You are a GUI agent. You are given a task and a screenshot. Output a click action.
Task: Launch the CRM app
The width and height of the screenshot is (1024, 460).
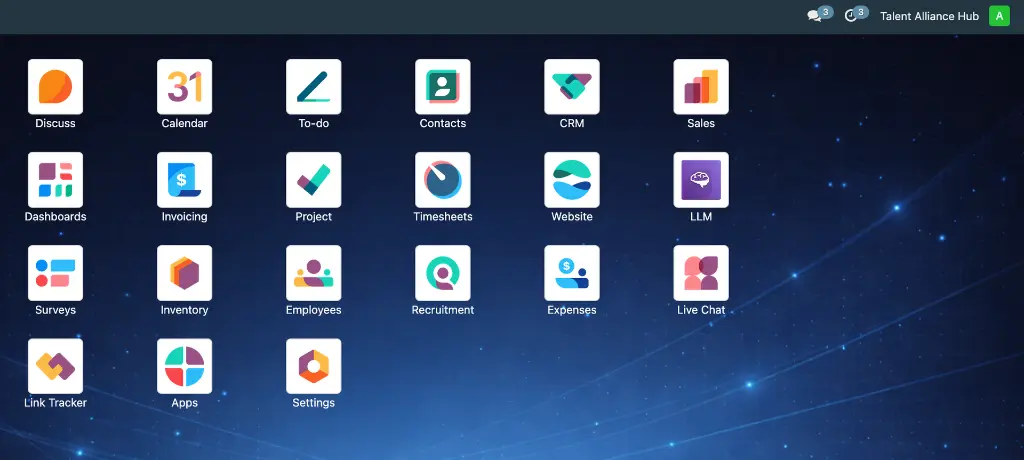(x=571, y=87)
